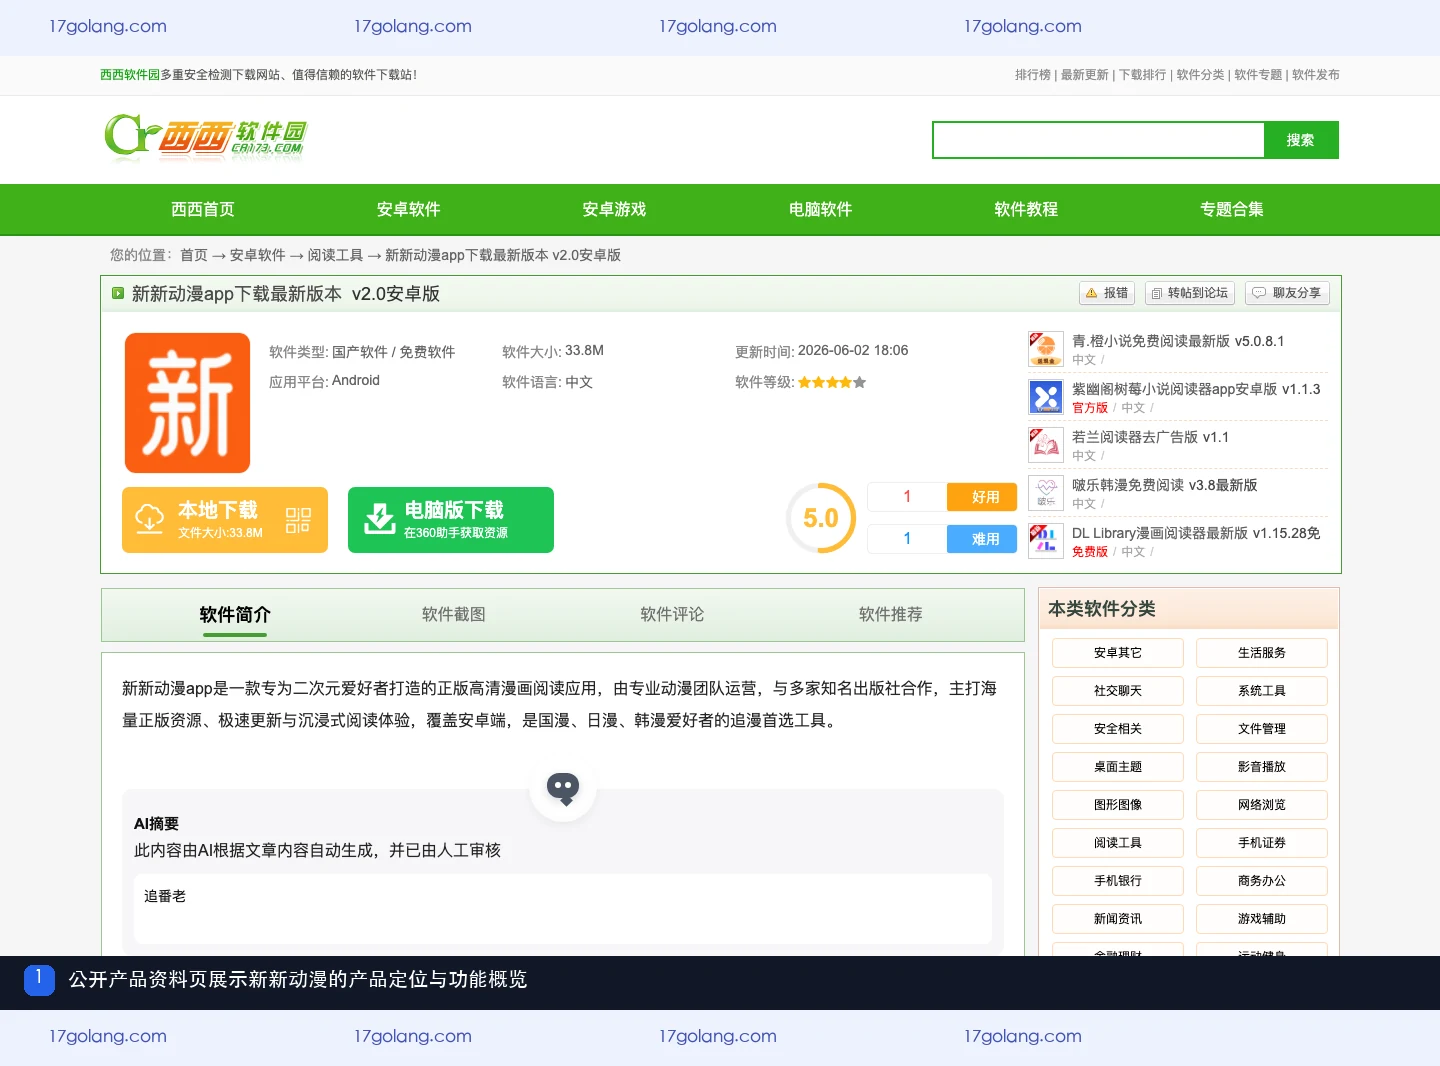Screen dimensions: 1440x1066
Task: Select 桌面主题 category
Action: (1118, 767)
